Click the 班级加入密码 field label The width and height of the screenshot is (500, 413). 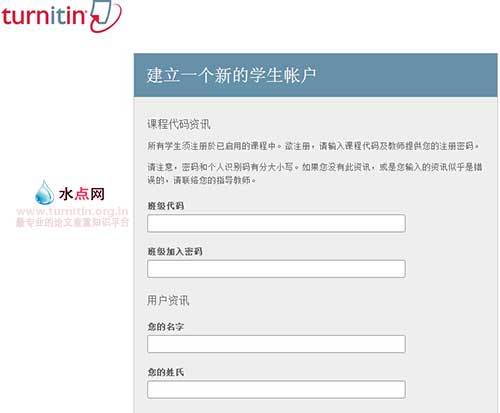click(x=175, y=252)
